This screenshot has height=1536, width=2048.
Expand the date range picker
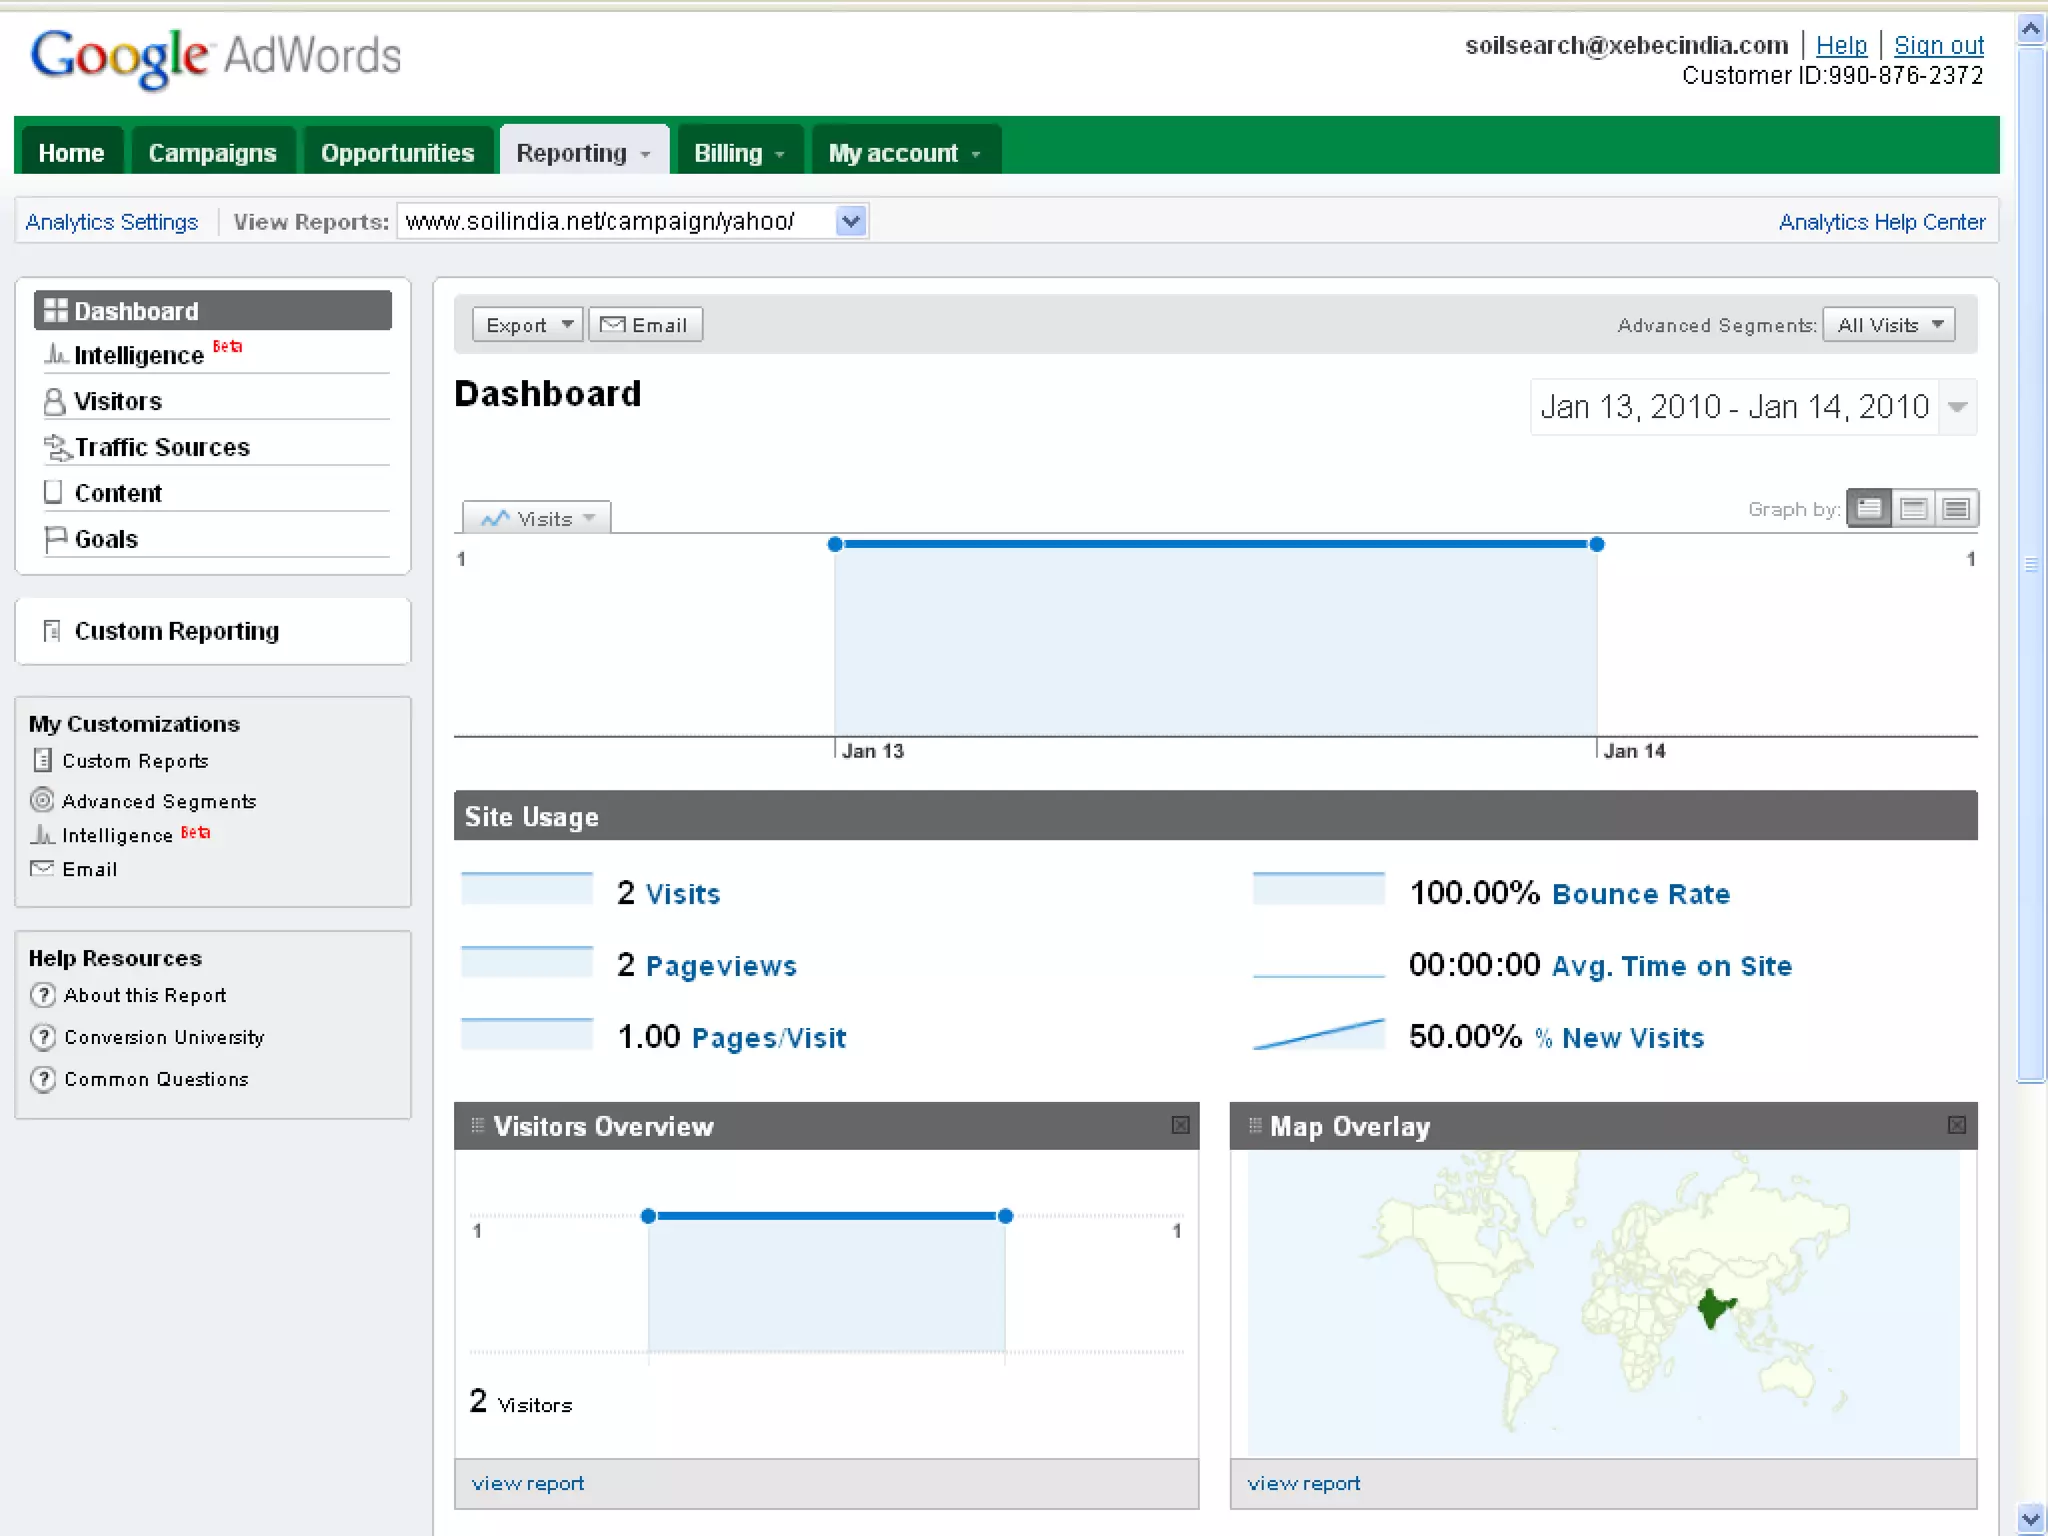point(1957,407)
